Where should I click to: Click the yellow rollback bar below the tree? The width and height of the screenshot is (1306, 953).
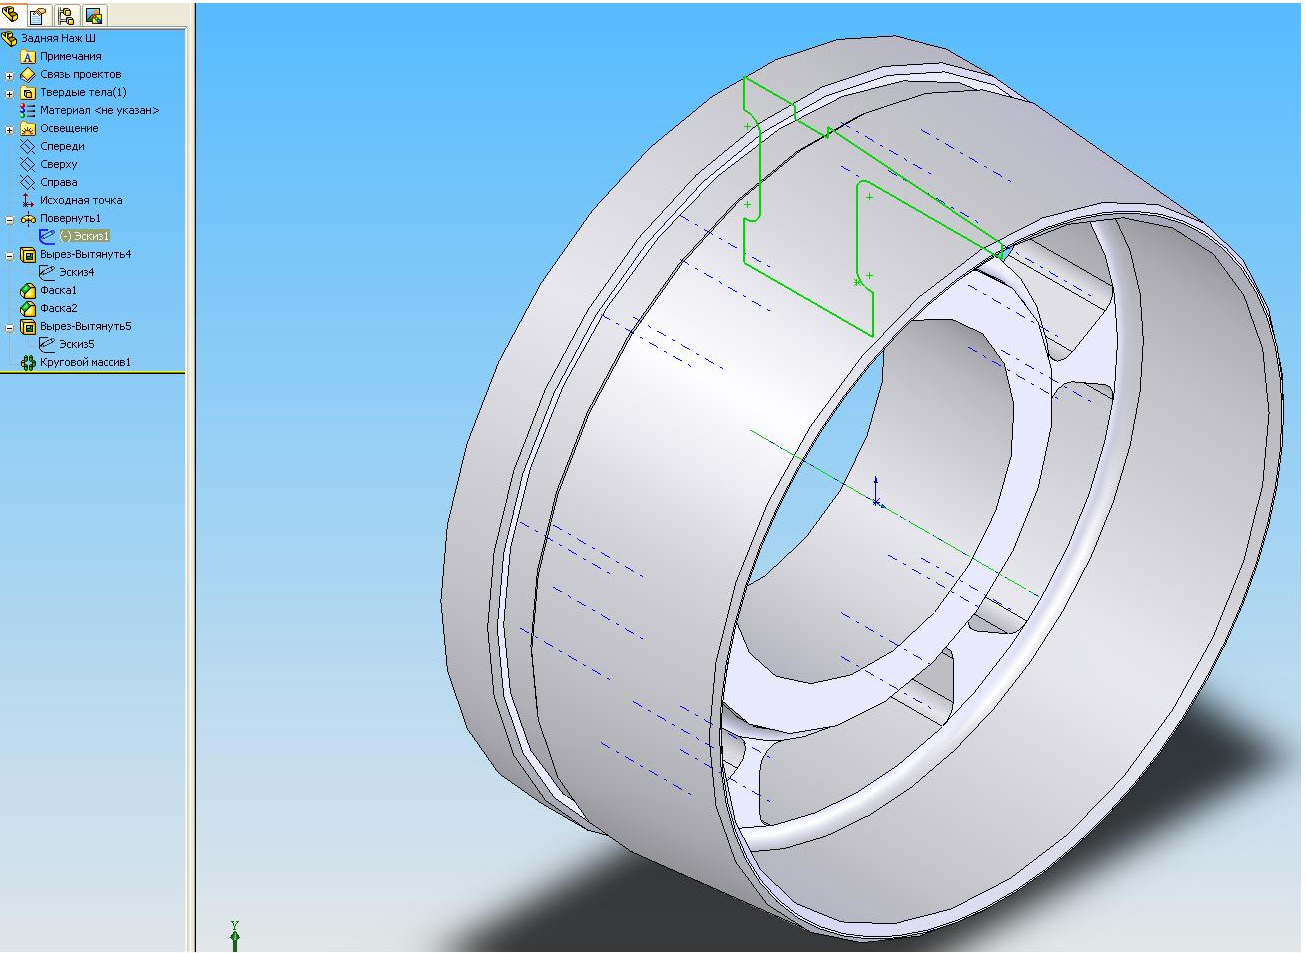(93, 373)
